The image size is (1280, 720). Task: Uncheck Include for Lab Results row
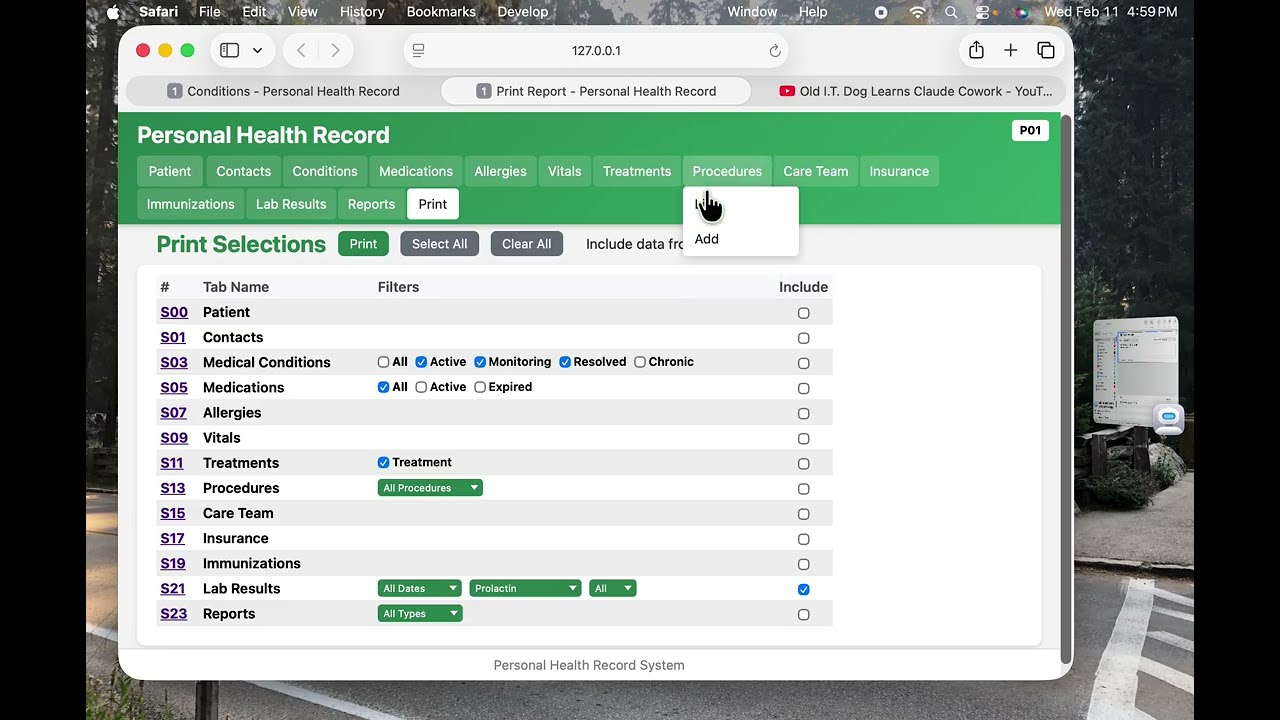point(803,589)
